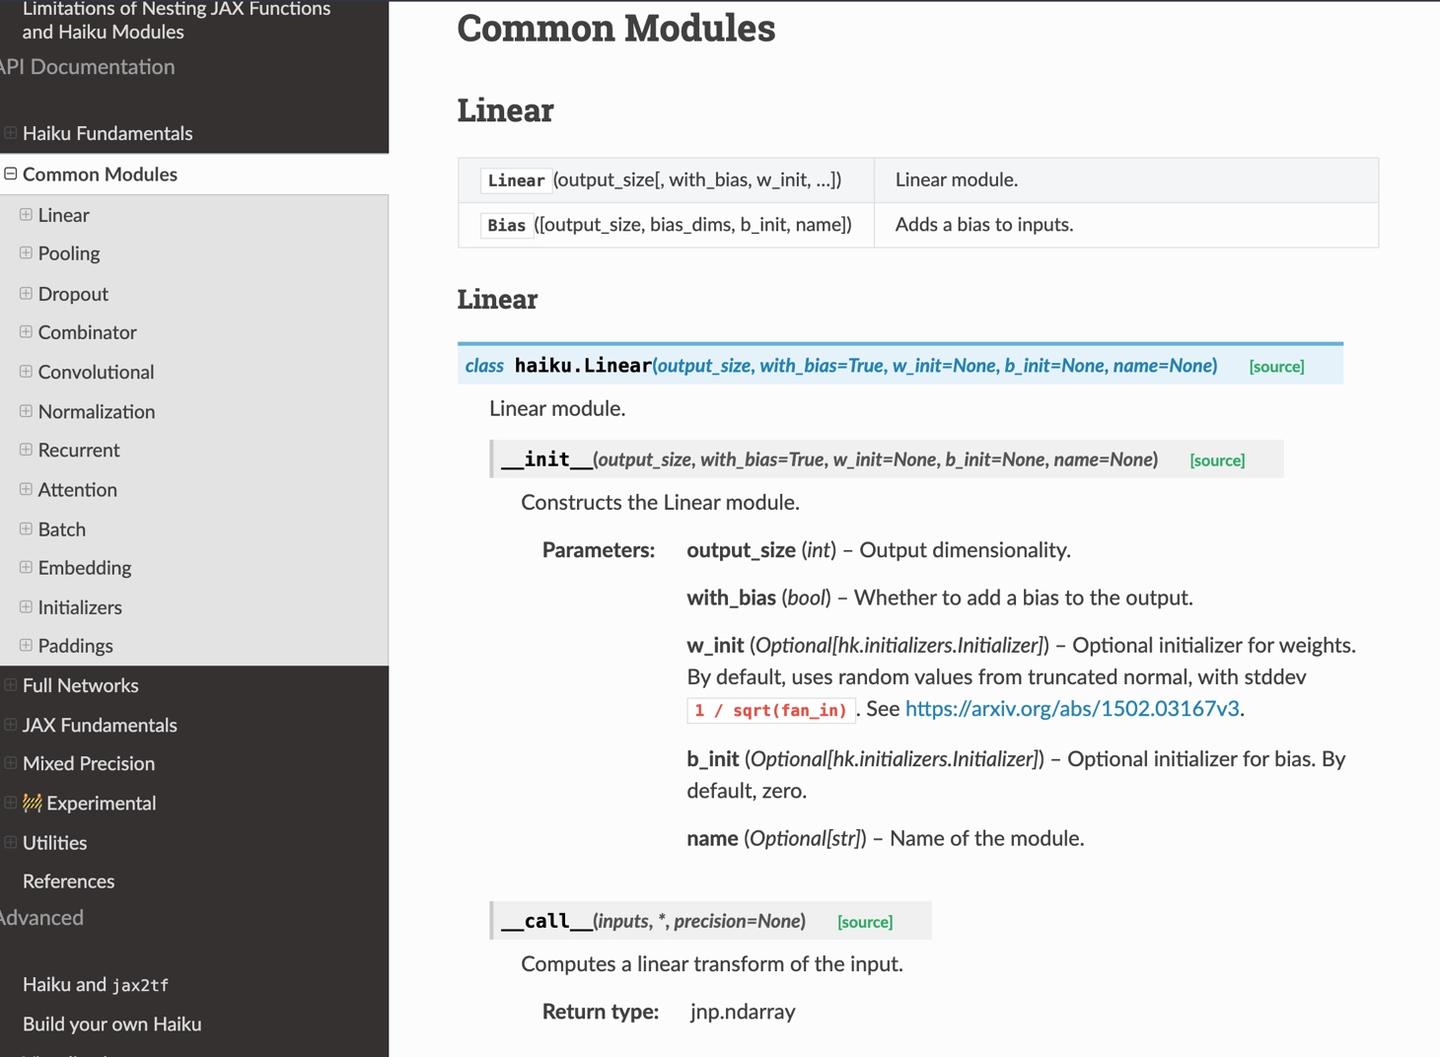This screenshot has width=1440, height=1057.
Task: Expand the Dropout plus icon
Action: click(x=26, y=293)
